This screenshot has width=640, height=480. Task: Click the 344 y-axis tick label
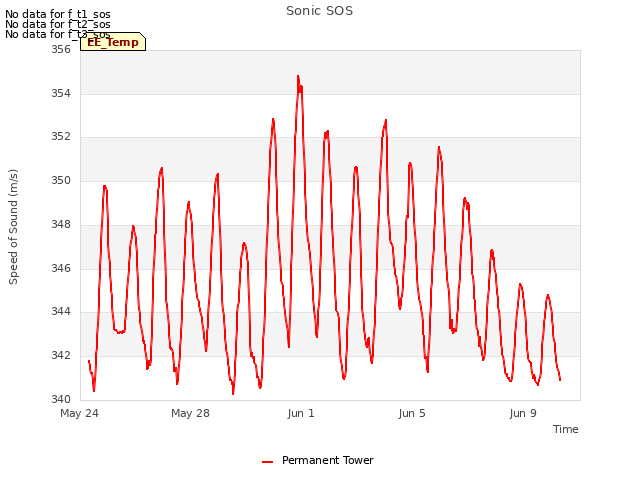coord(61,311)
